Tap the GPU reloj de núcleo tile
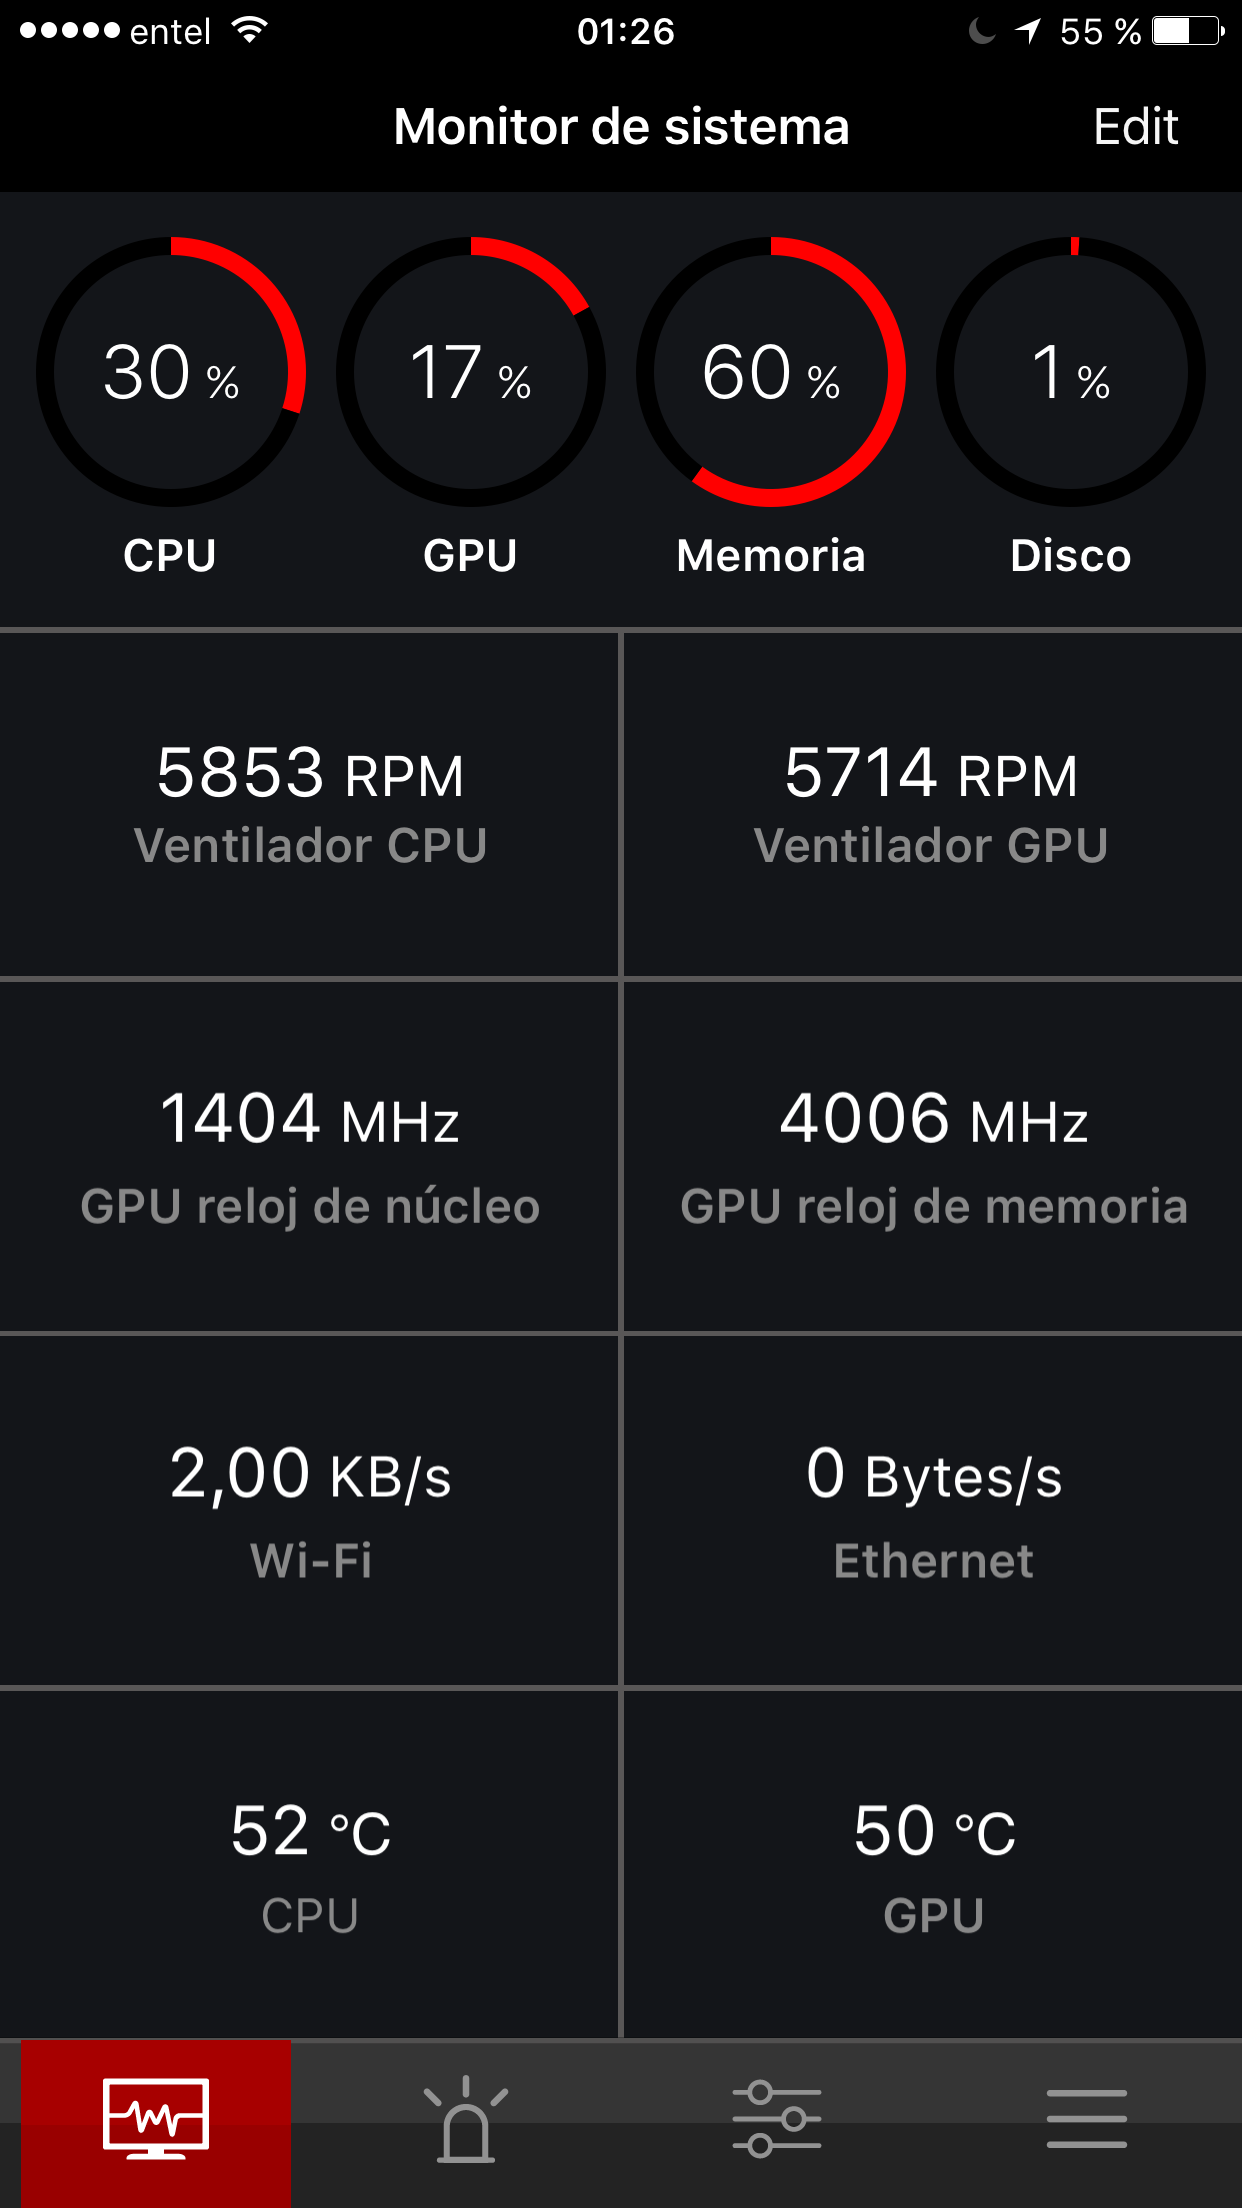1242x2208 pixels. click(x=310, y=1157)
